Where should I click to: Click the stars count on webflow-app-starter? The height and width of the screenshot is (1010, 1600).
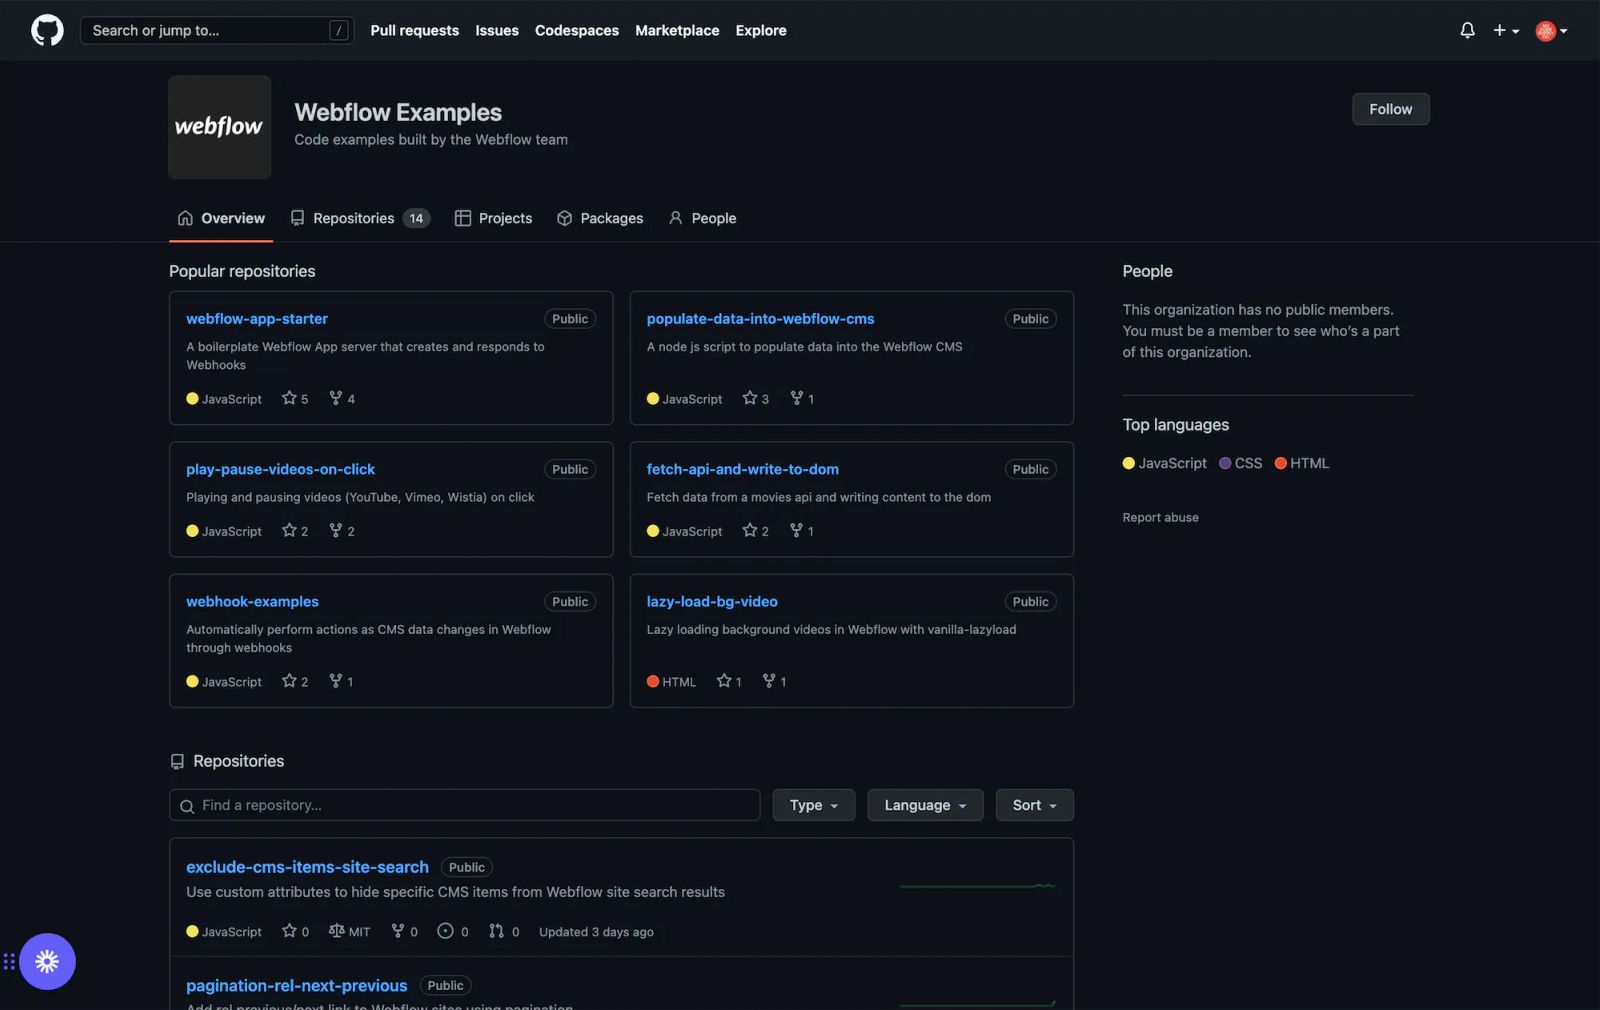point(295,398)
